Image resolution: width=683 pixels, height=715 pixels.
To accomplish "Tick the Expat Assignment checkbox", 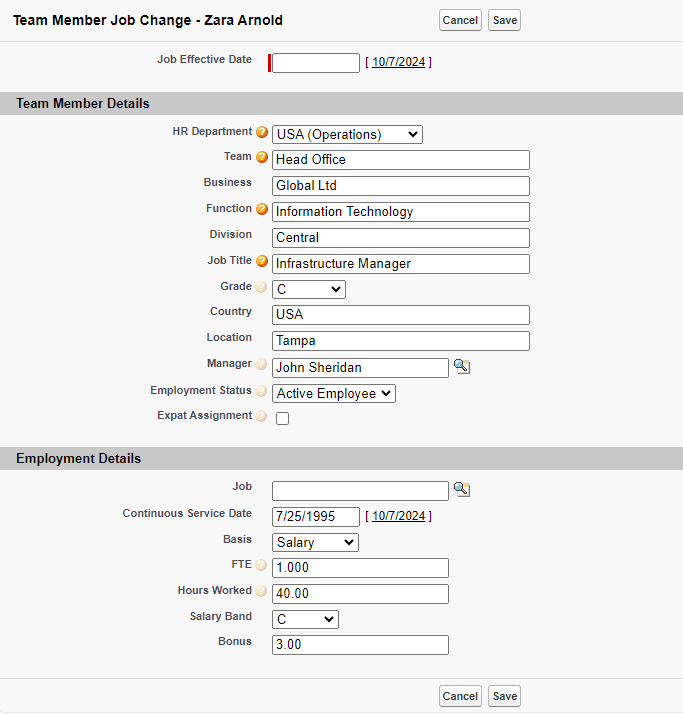I will (282, 419).
